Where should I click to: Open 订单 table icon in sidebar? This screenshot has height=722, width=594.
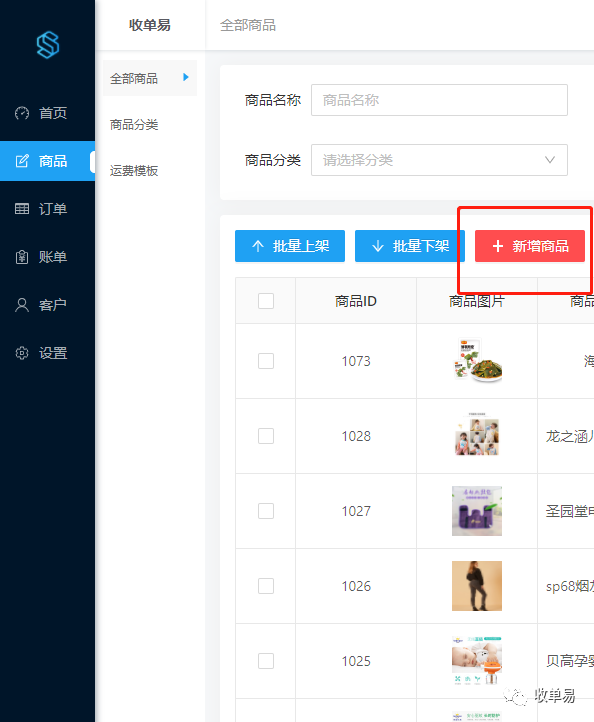[22, 209]
